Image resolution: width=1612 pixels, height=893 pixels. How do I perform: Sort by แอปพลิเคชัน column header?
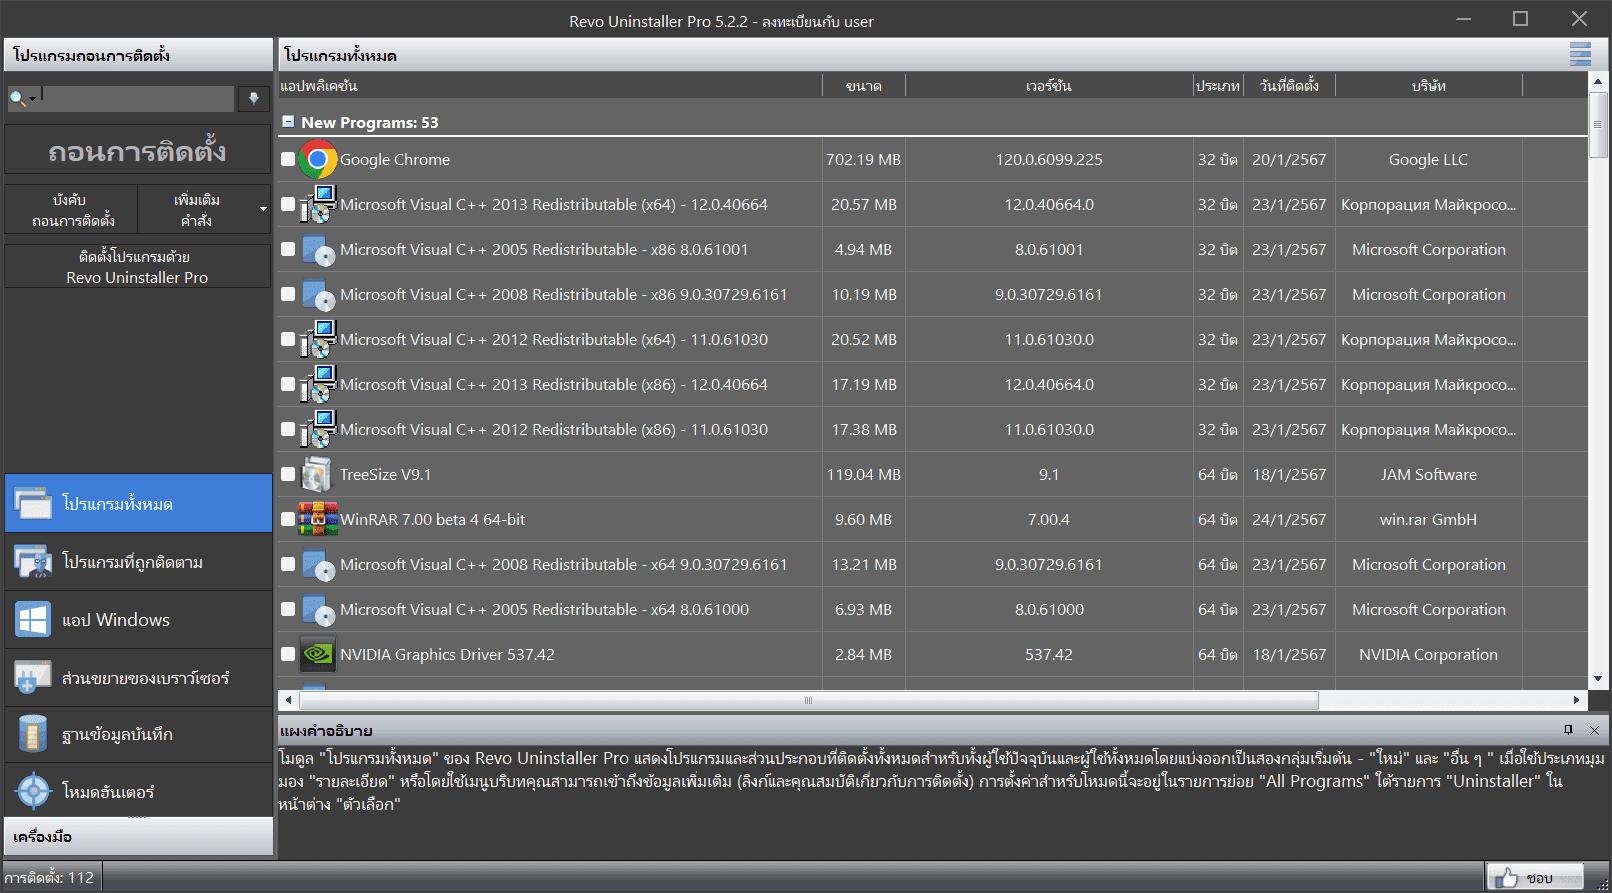click(549, 86)
